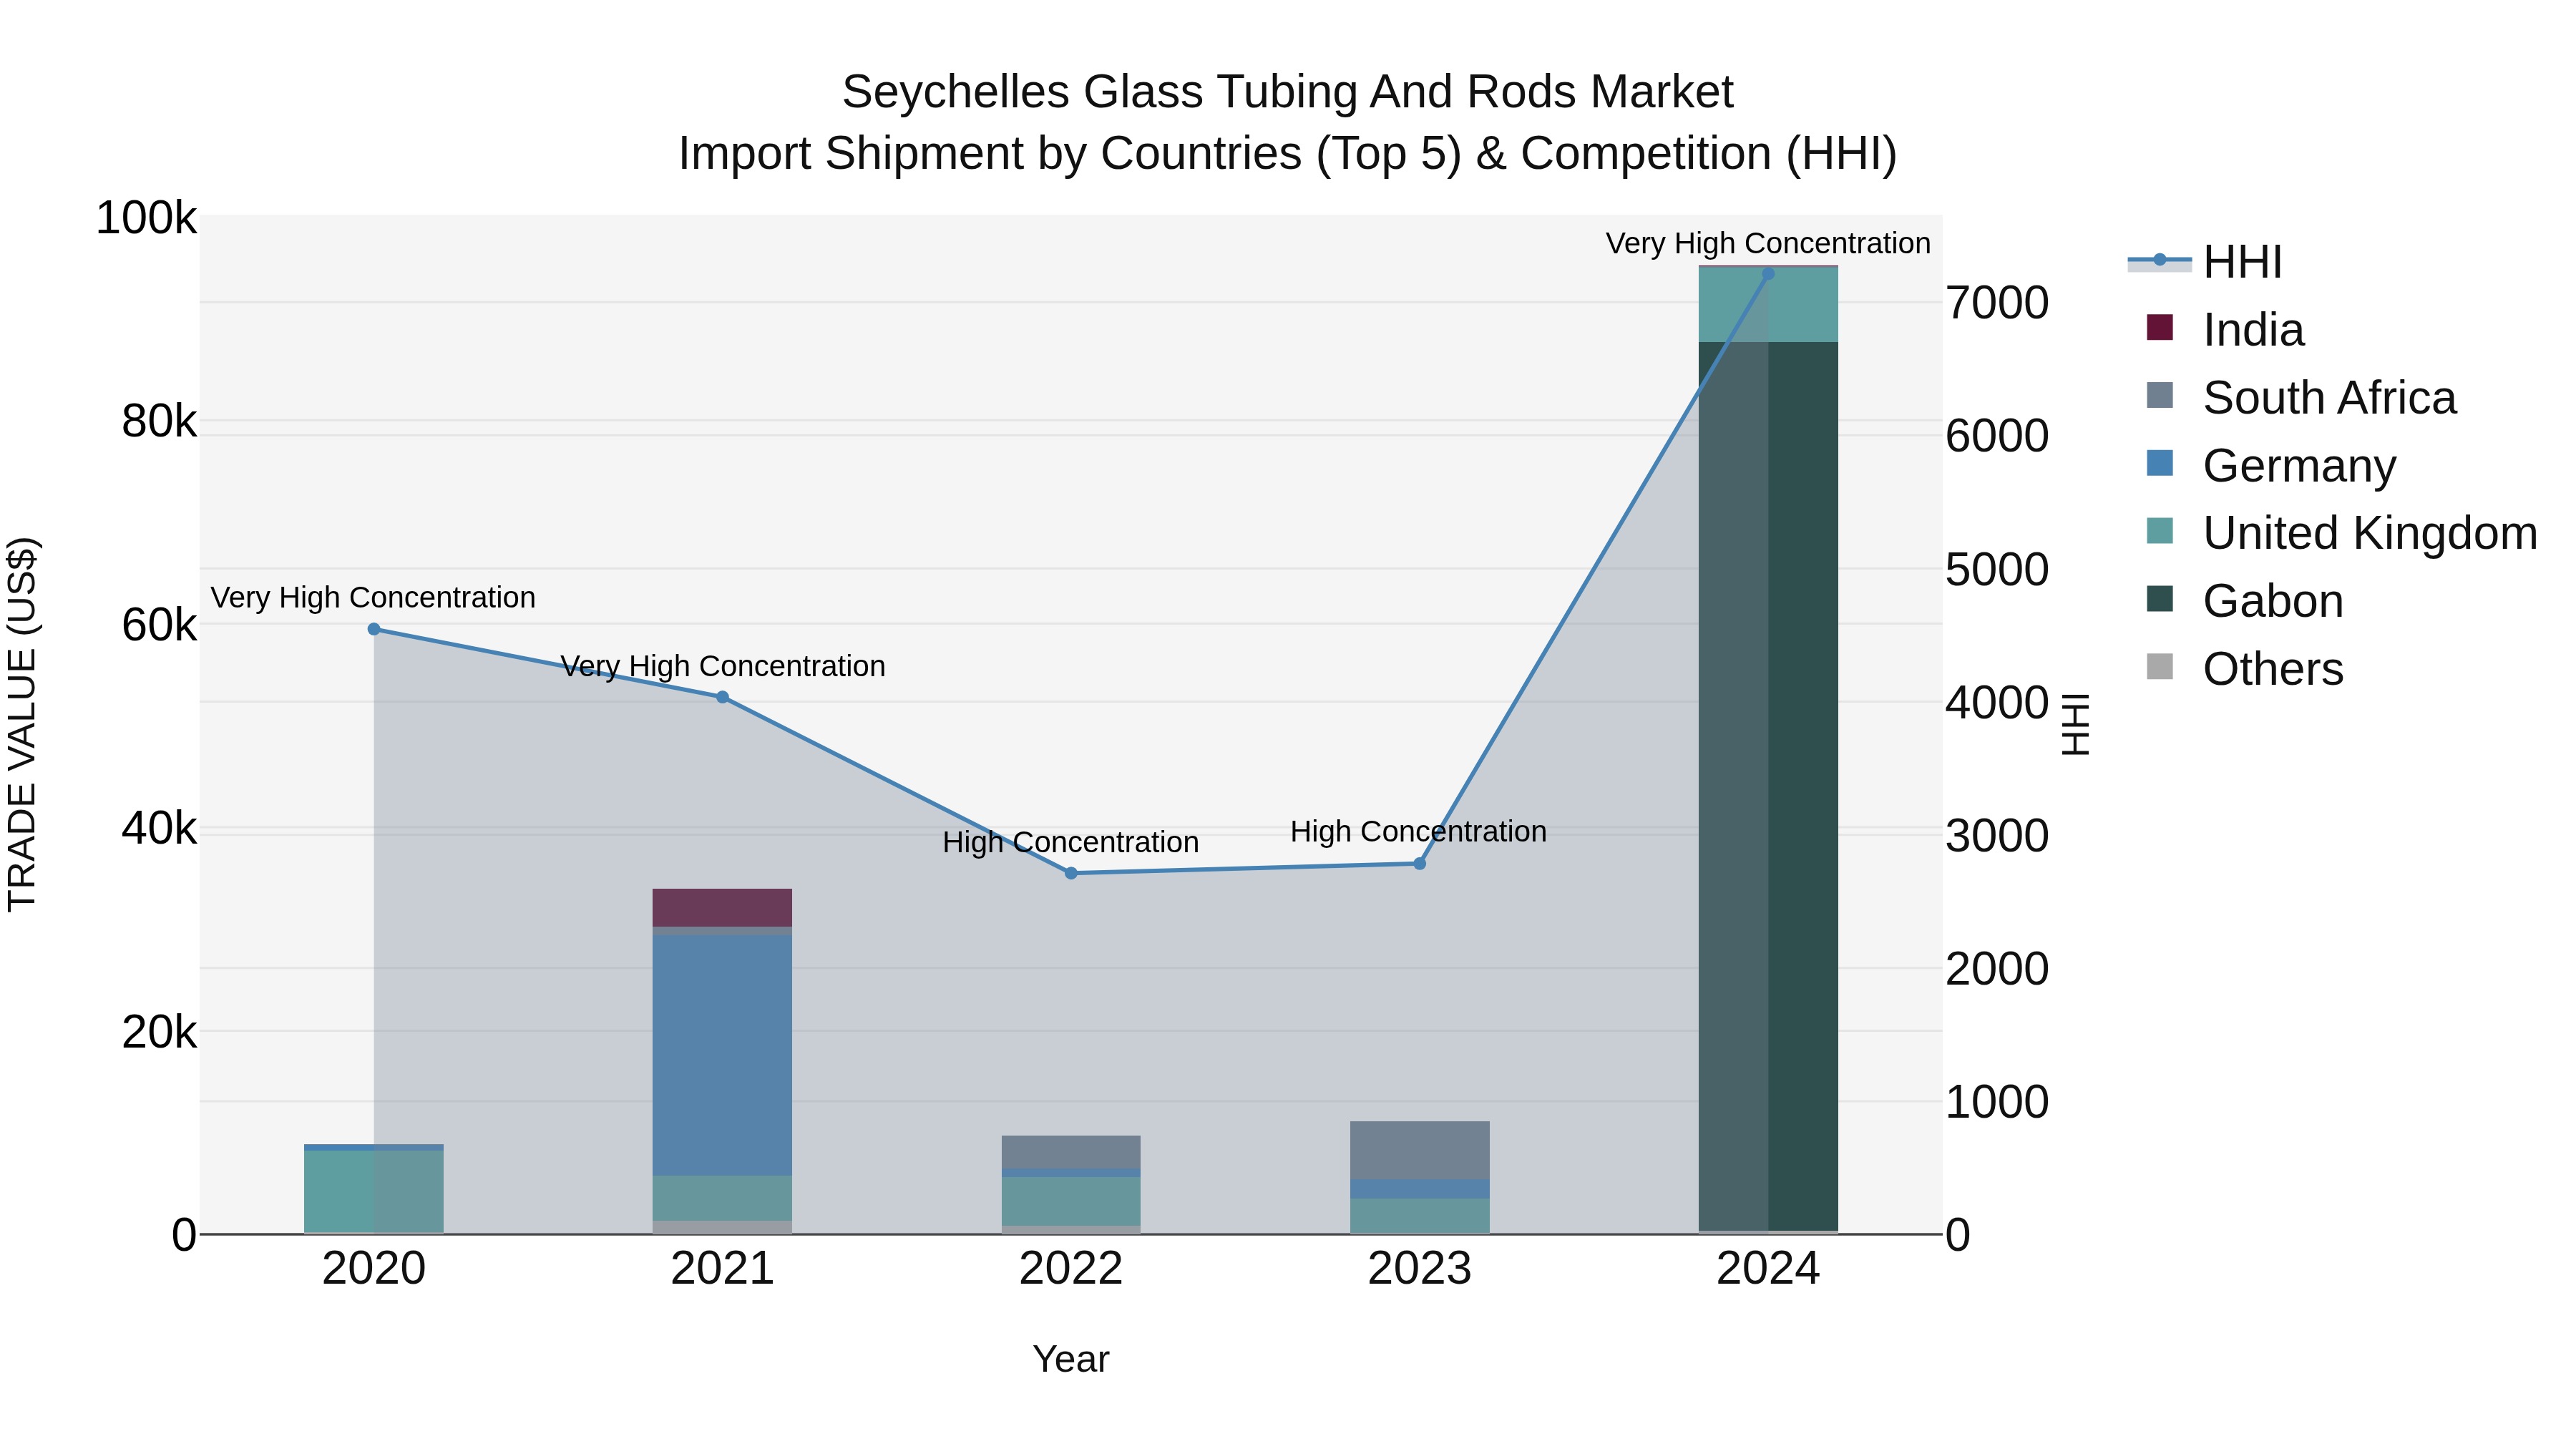Click the India maroon legend swatch
Screen dimensions: 2576x1449
[x=2160, y=327]
